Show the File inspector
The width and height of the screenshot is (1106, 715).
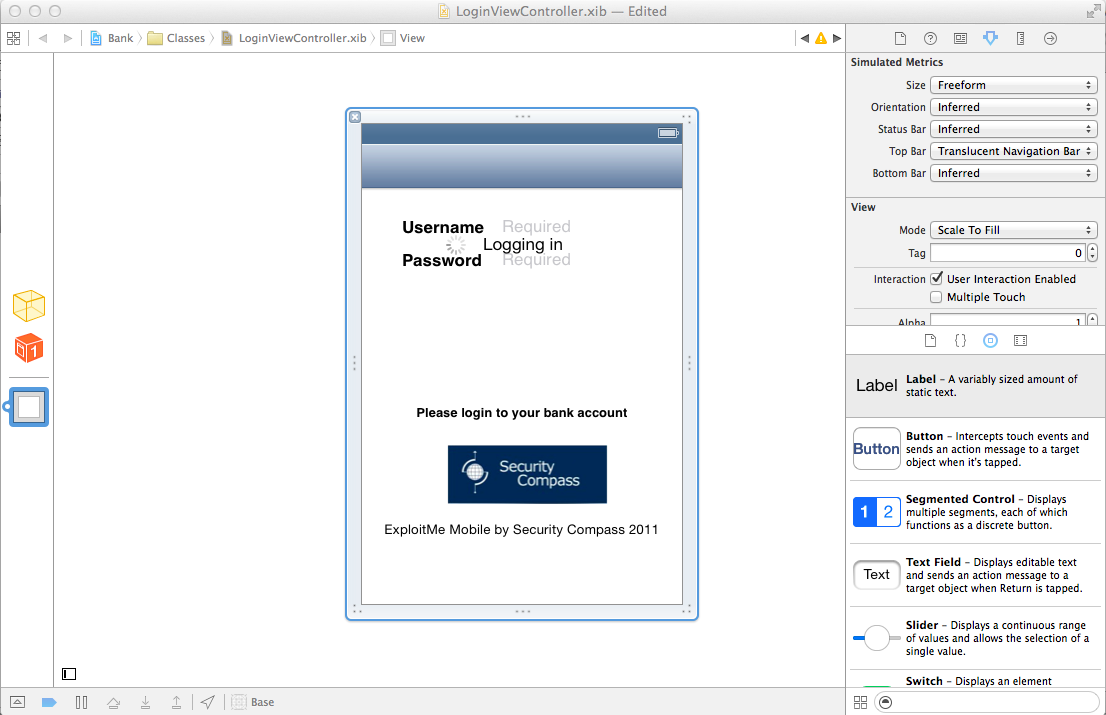[x=900, y=38]
